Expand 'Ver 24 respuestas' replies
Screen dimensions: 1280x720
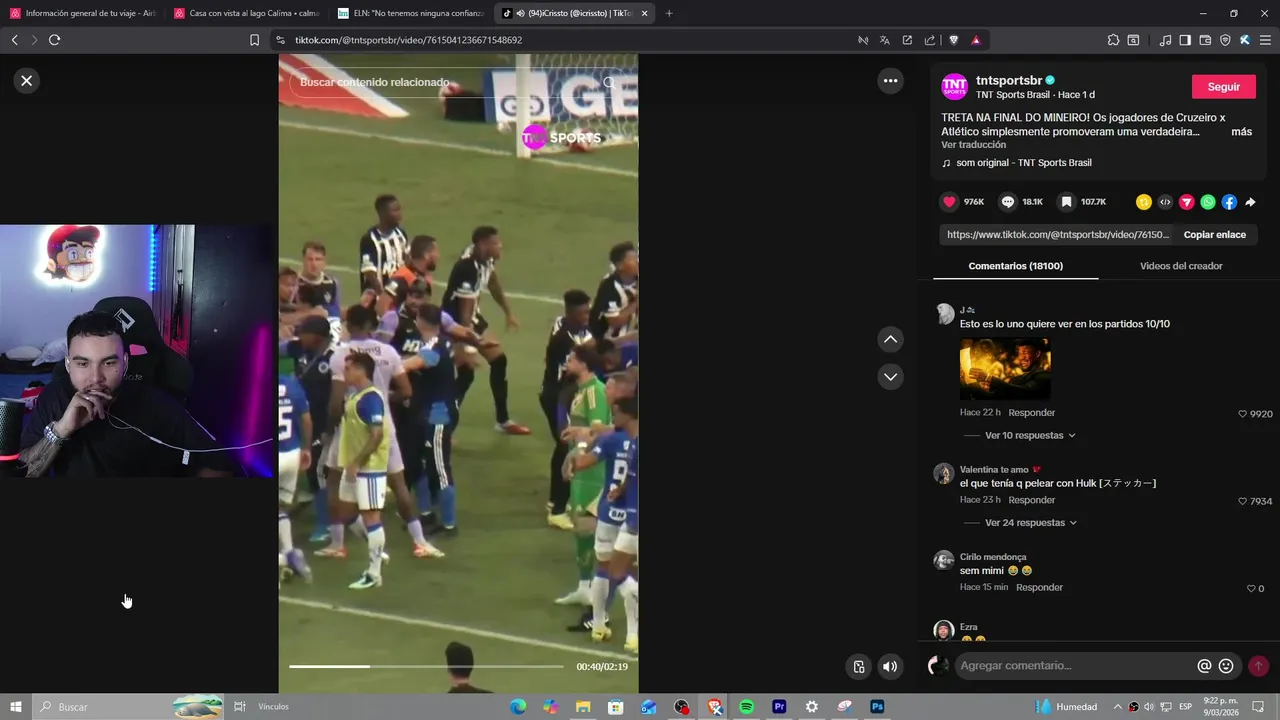click(1030, 523)
